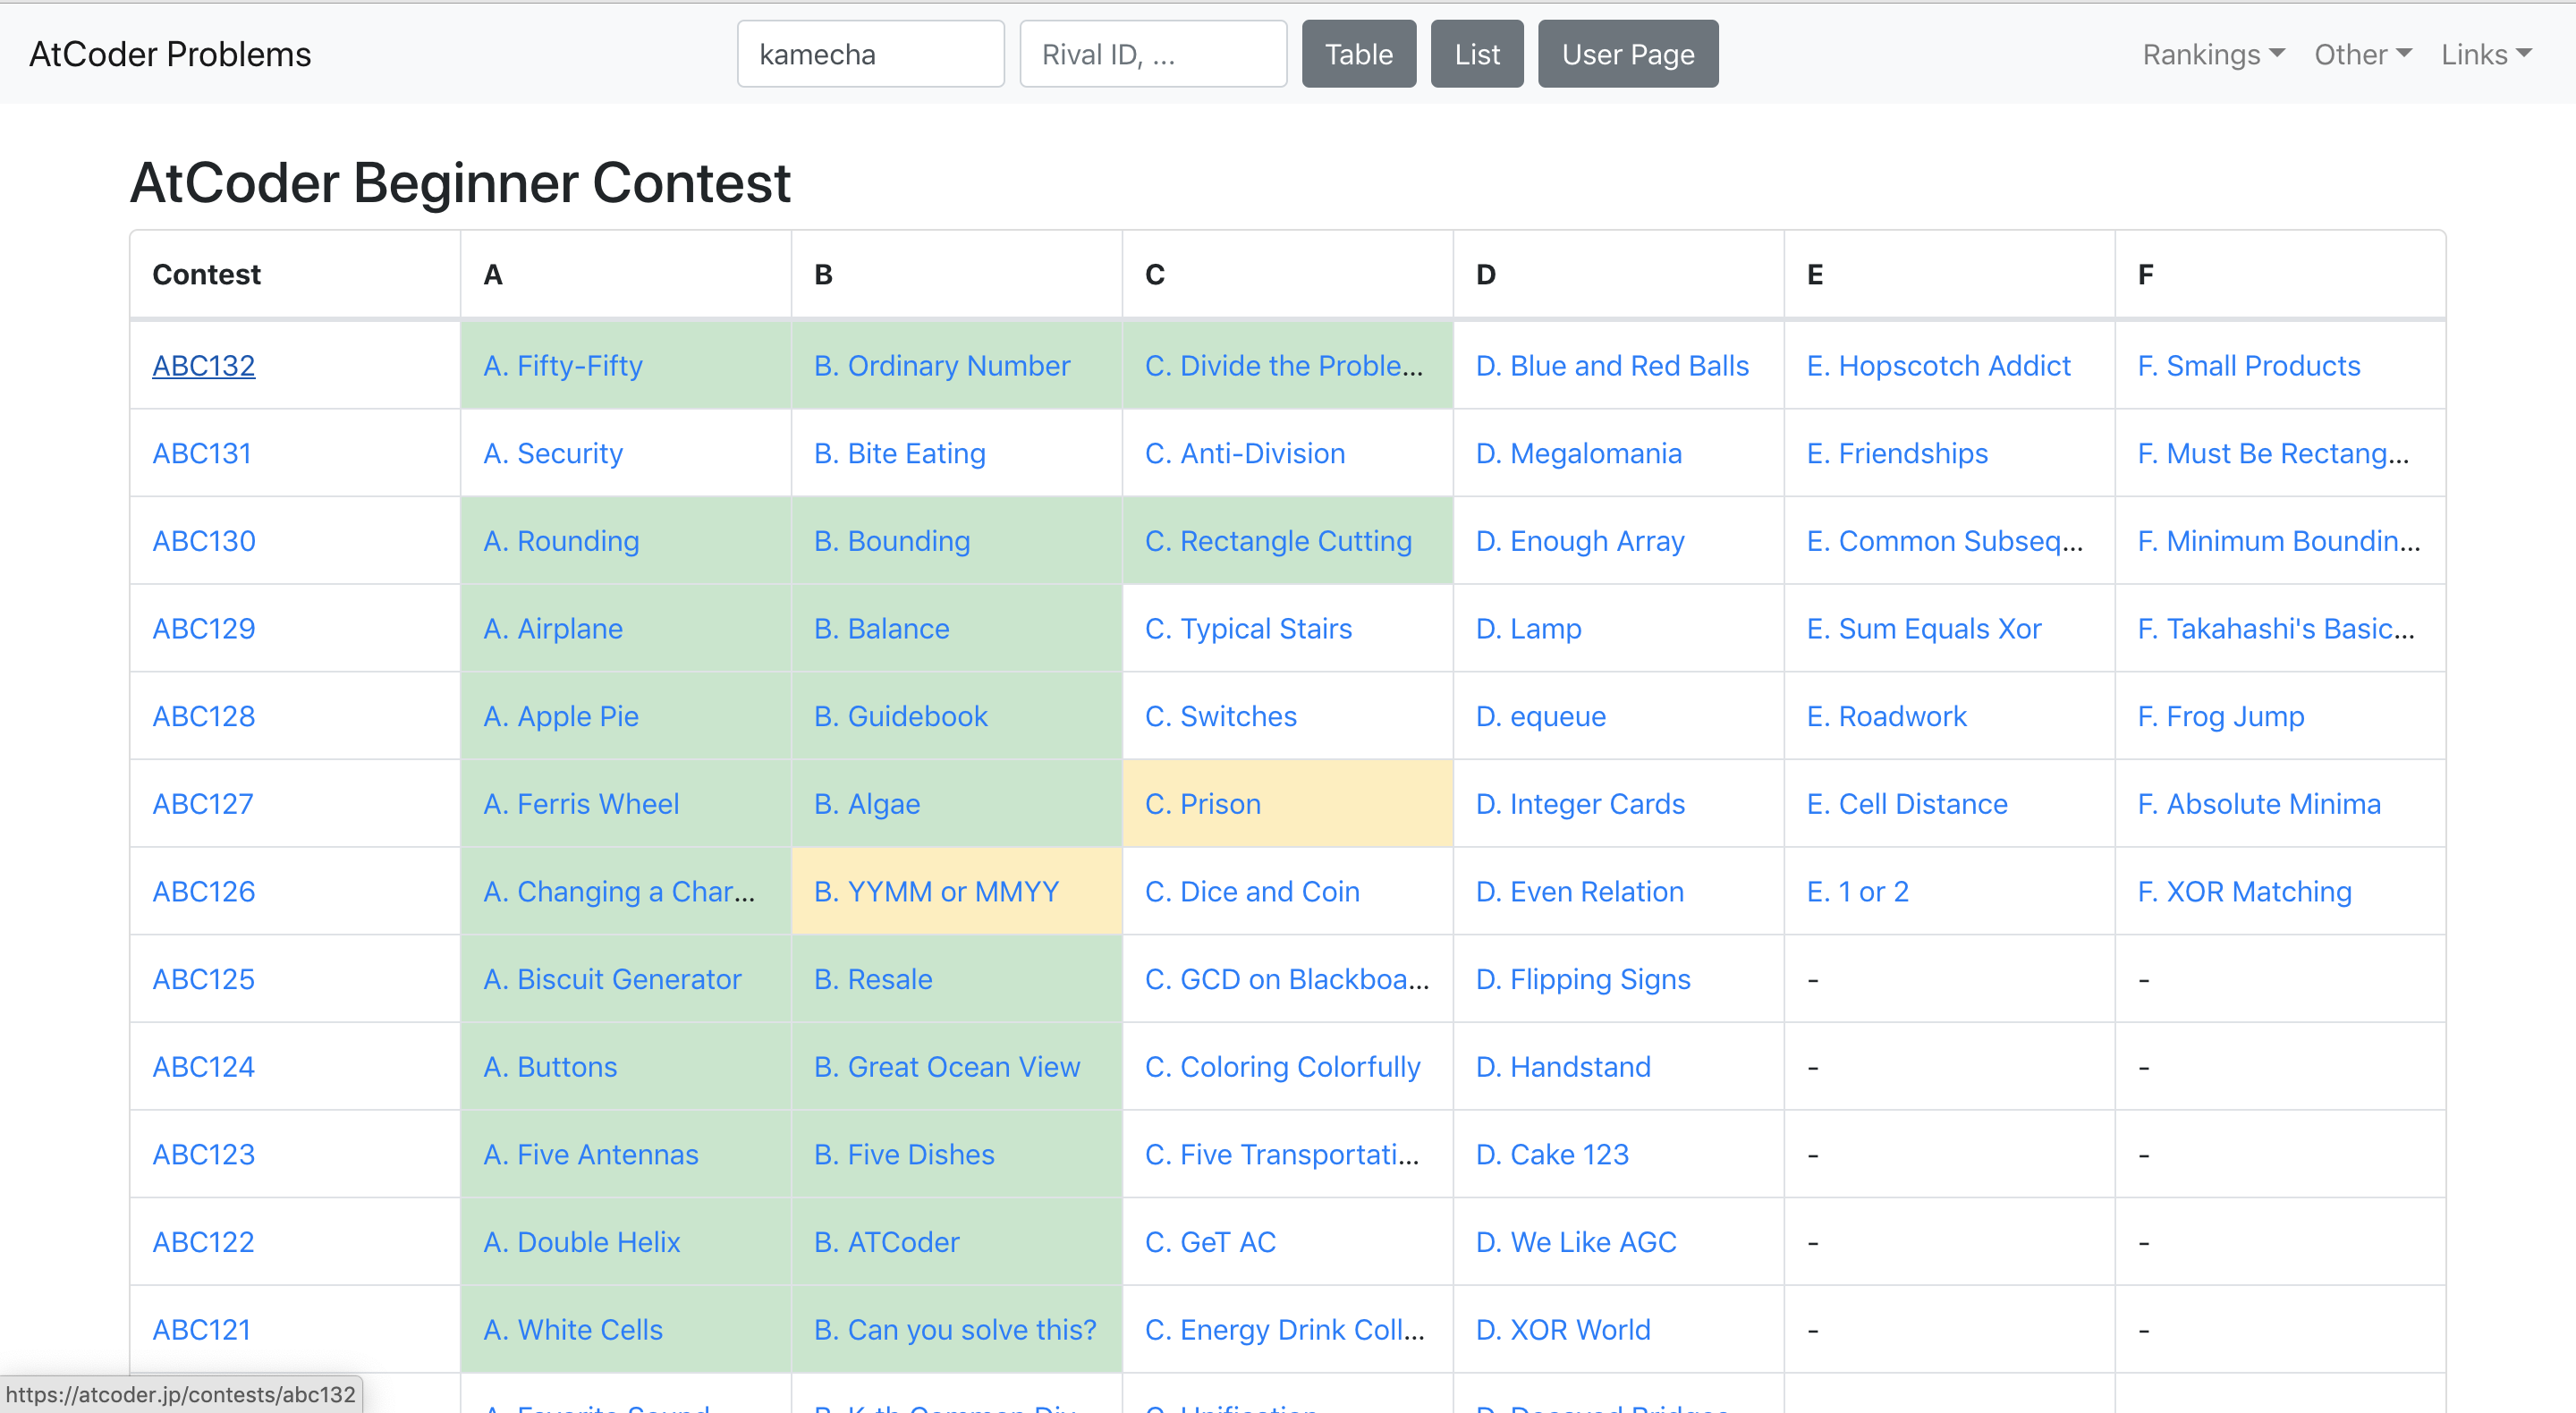The height and width of the screenshot is (1413, 2576).
Task: Go to AtCoder Problems home title
Action: [170, 54]
